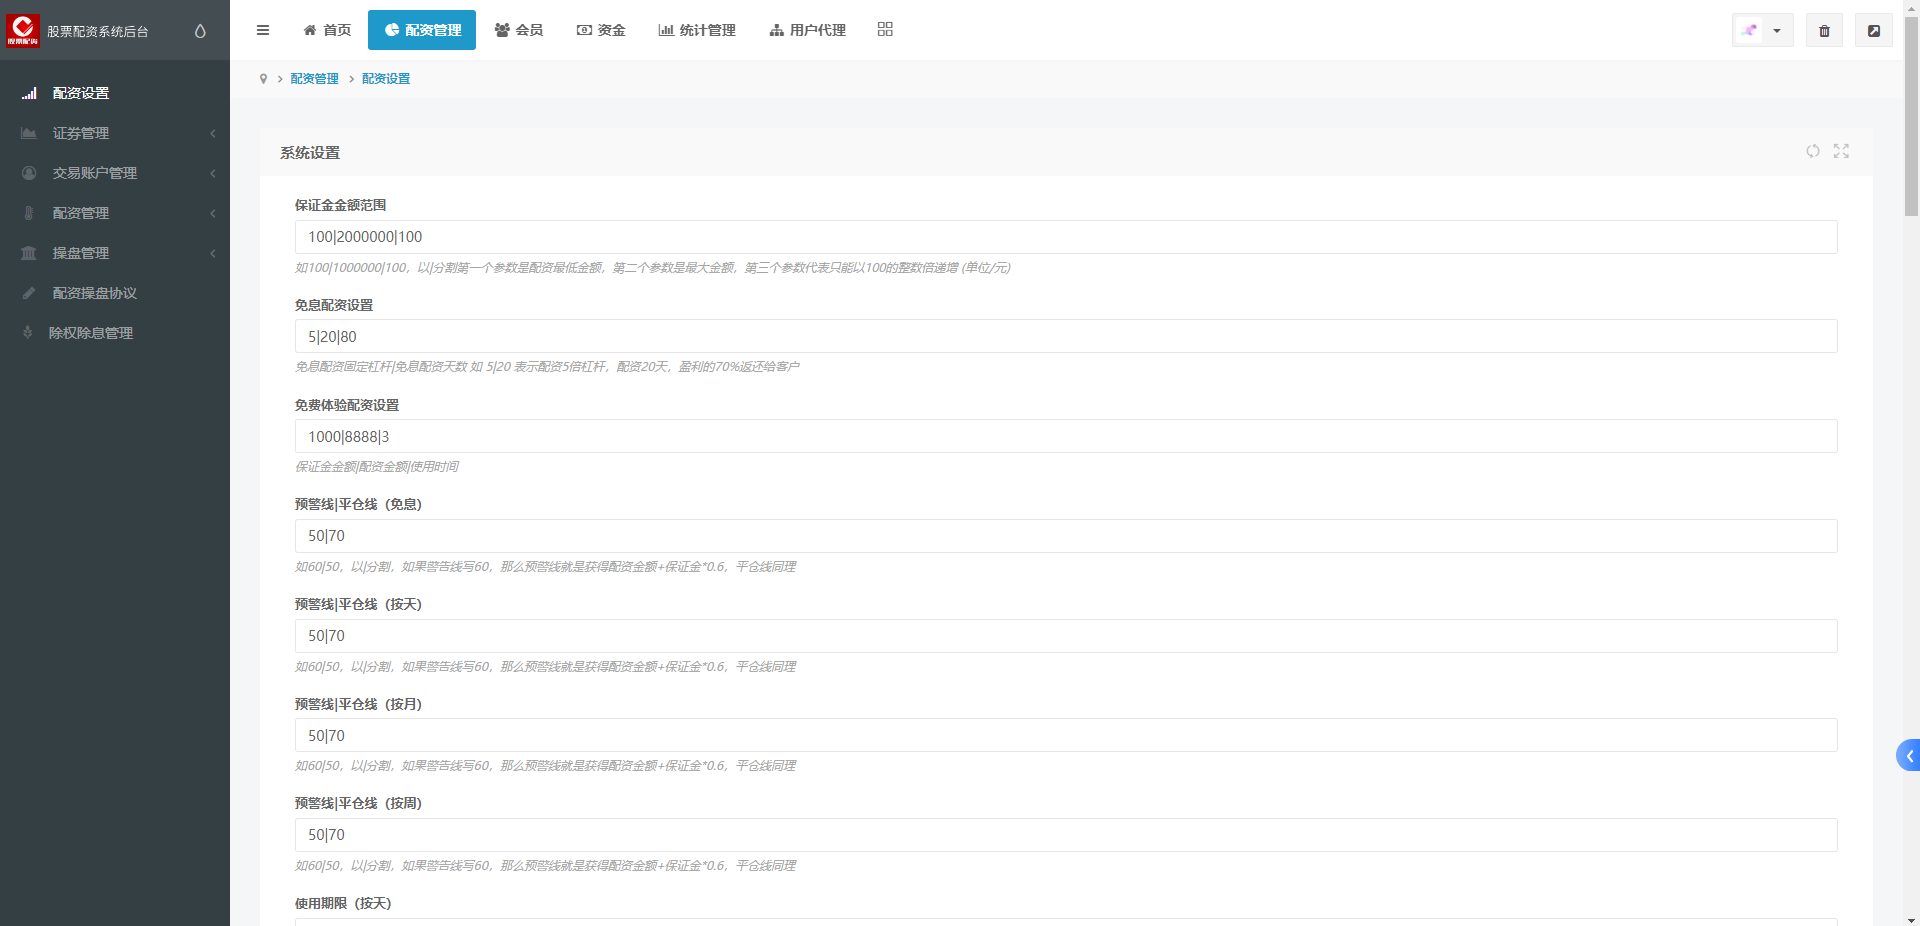
Task: Expand 证券管理 in the sidebar
Action: (115, 133)
